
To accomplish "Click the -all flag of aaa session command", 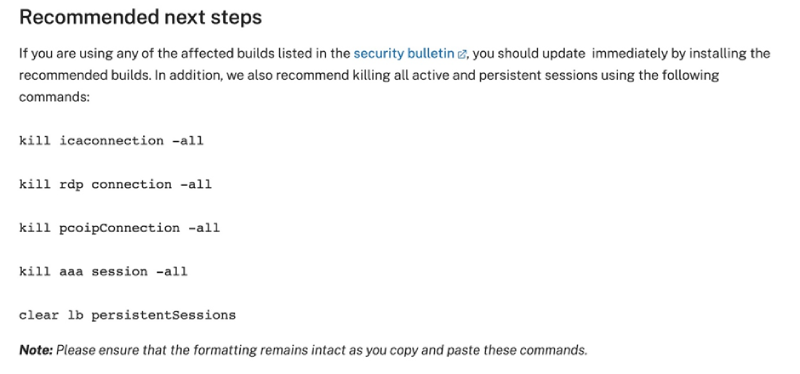I will [172, 271].
